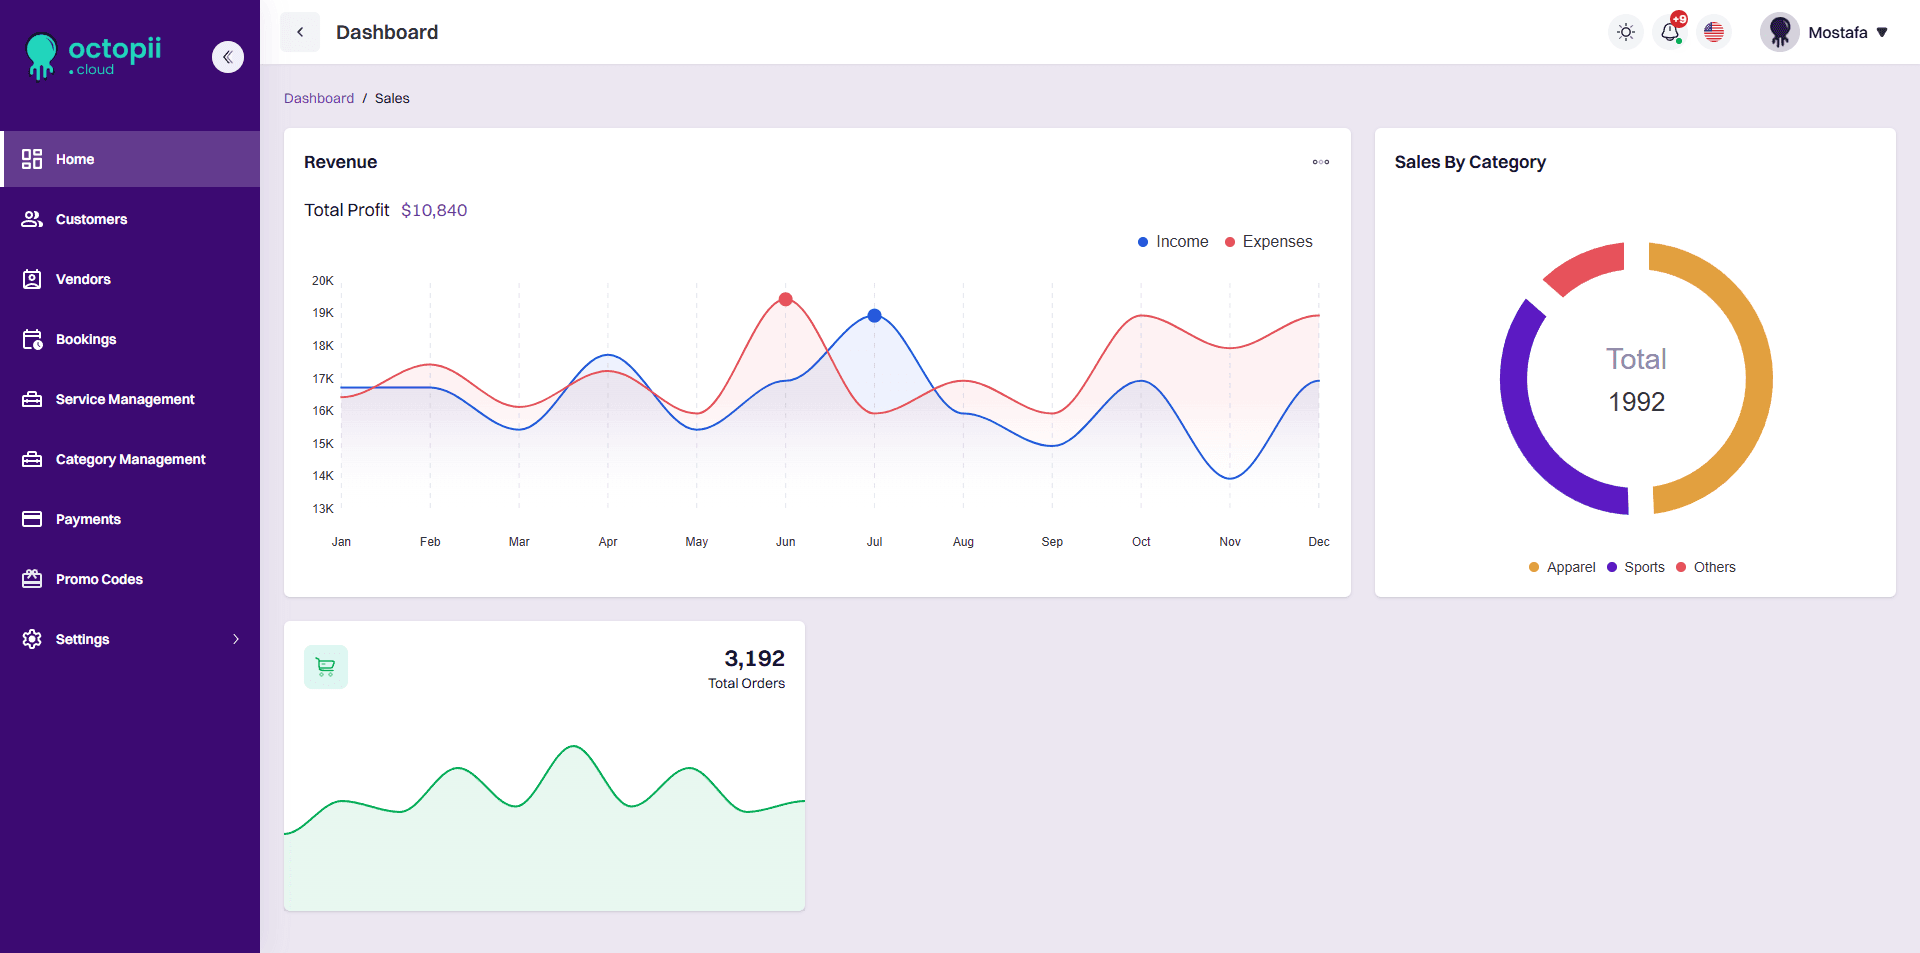
Task: Select Payments in the sidebar
Action: click(x=88, y=519)
